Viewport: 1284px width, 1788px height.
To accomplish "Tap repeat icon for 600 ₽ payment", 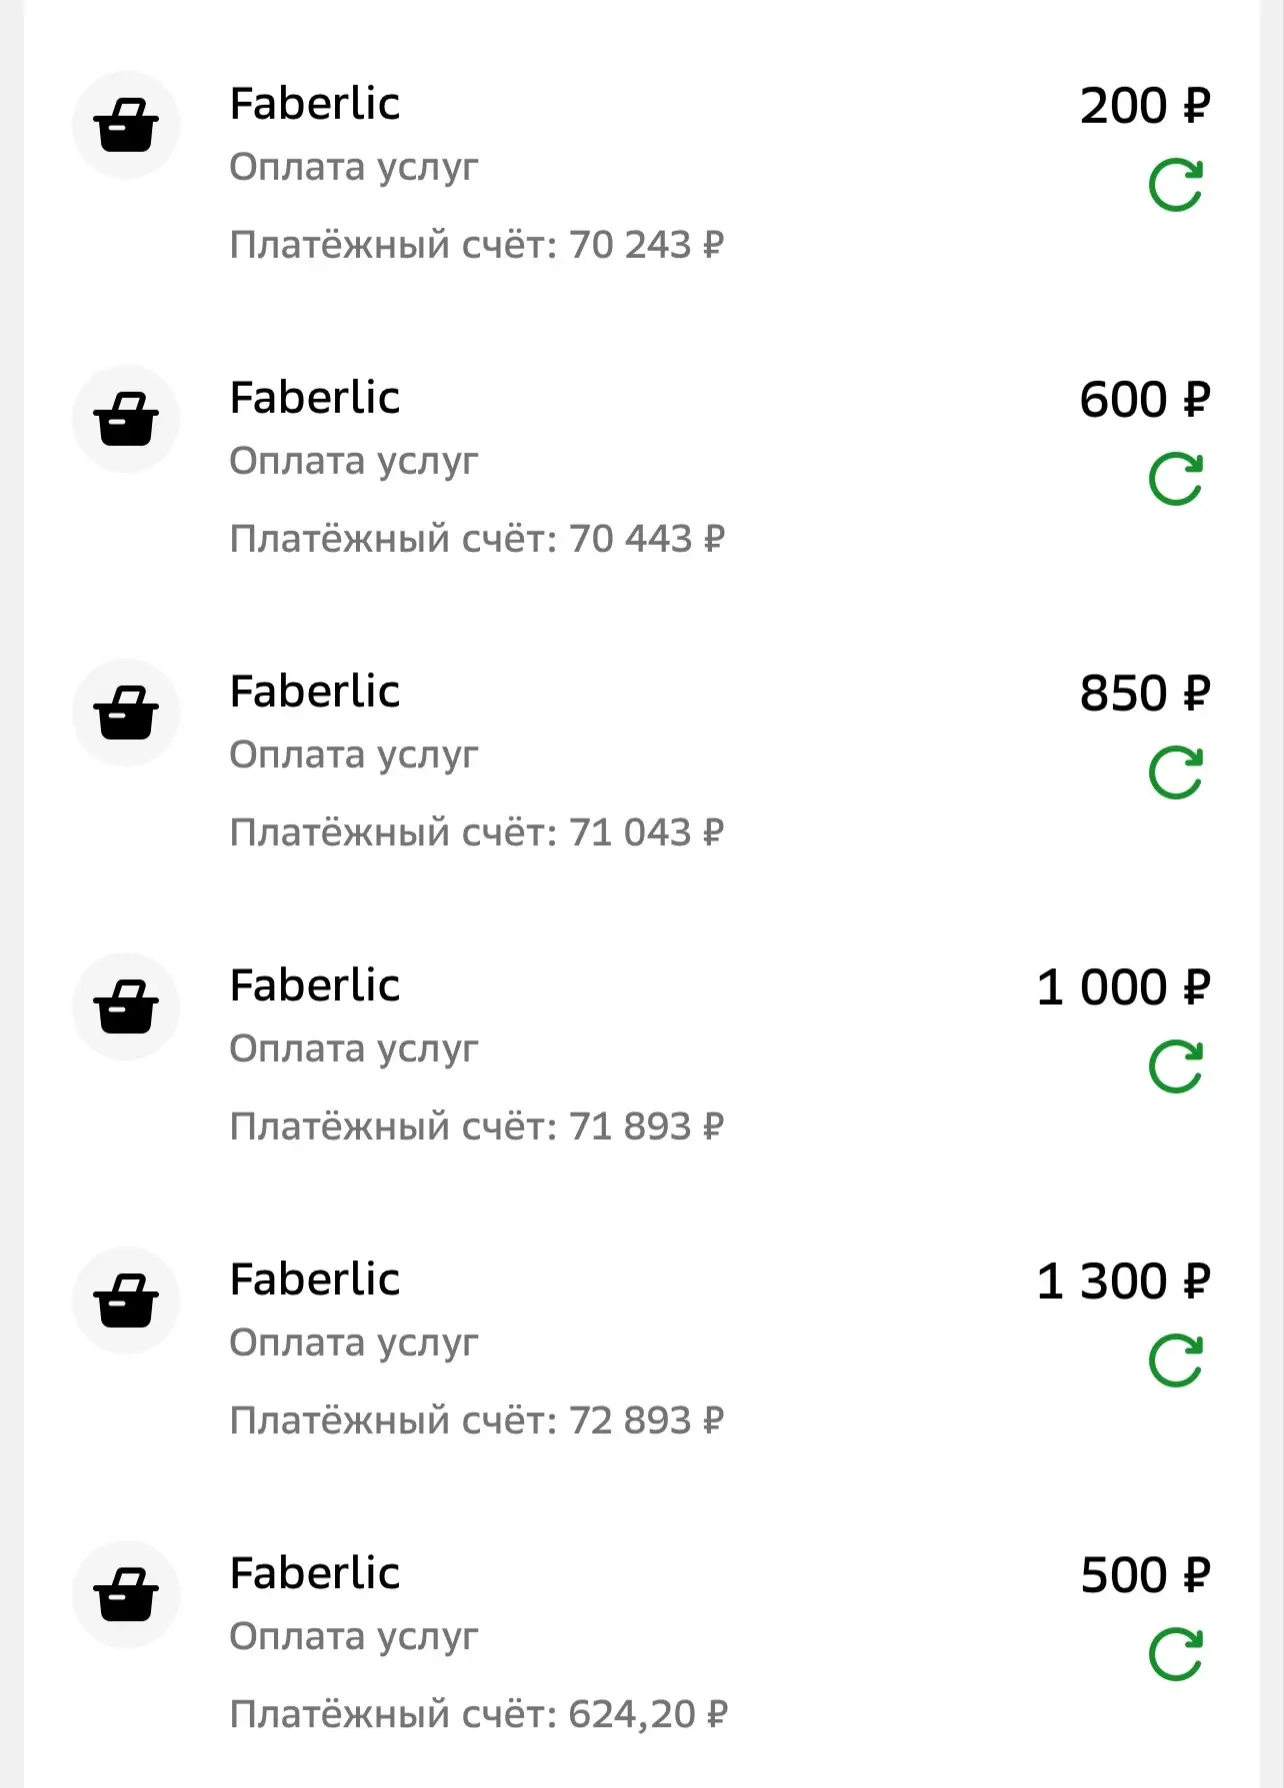I will coord(1176,479).
